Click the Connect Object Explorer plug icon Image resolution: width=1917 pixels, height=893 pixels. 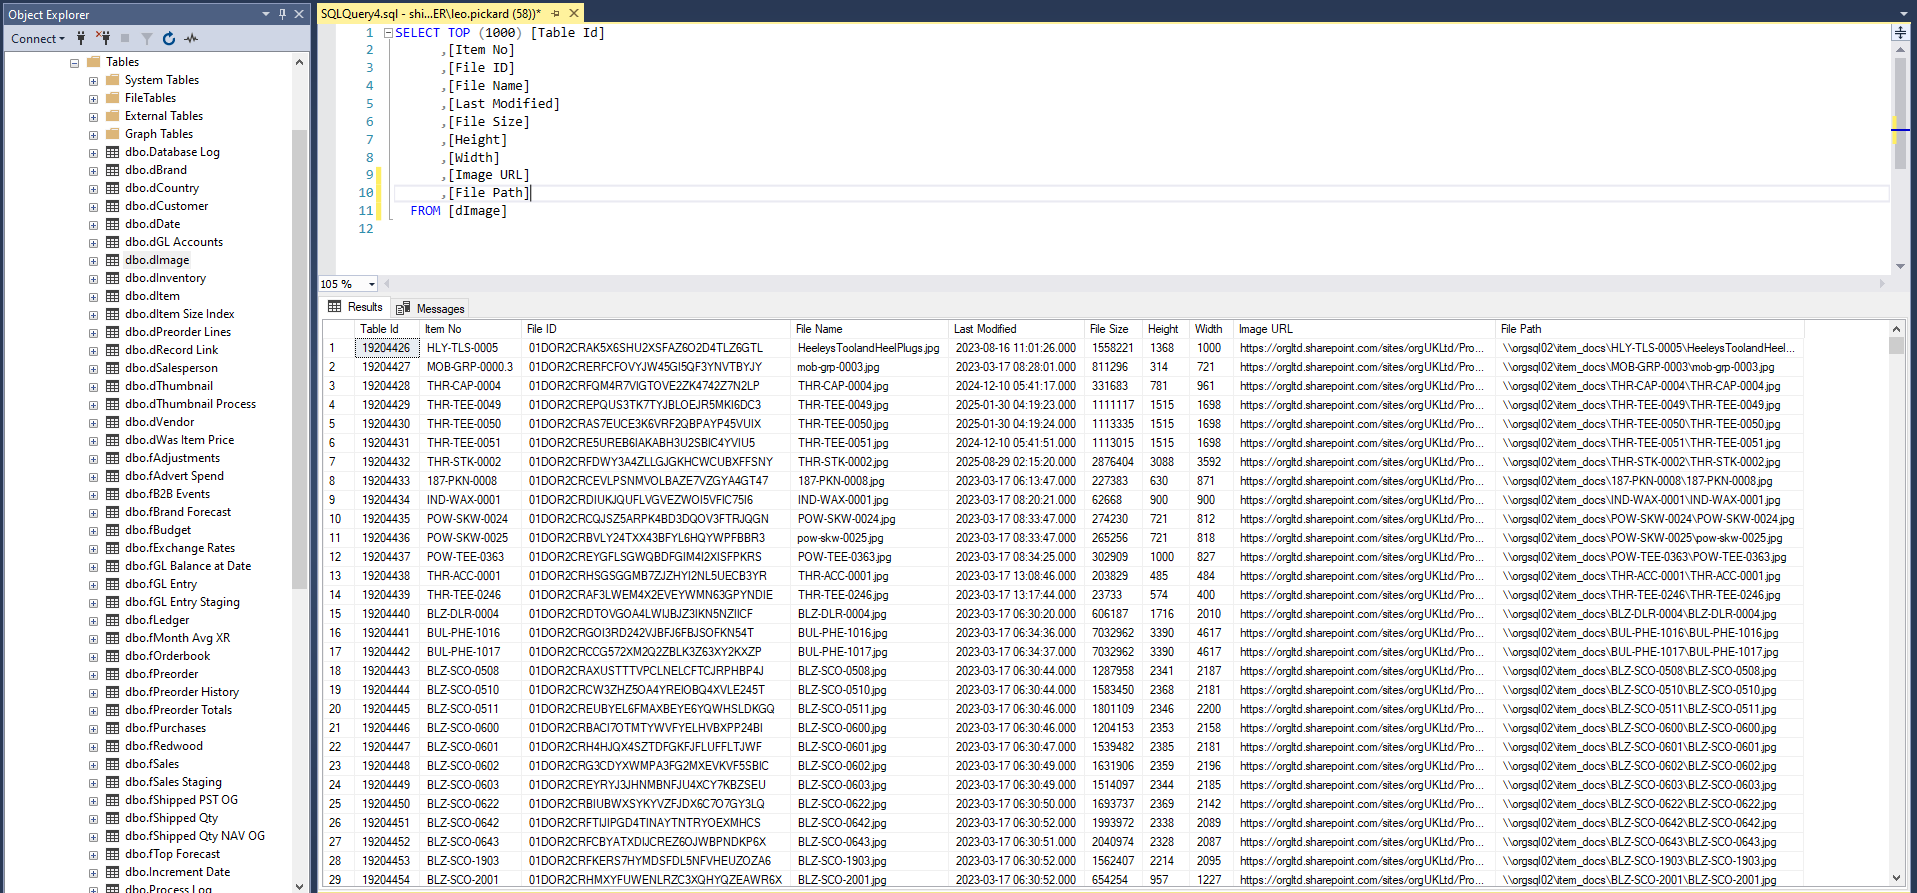coord(81,38)
